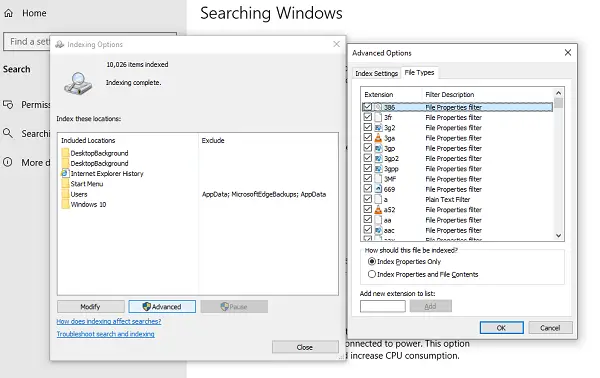
Task: Open 'How does indexing affect searches?' link
Action: pos(109,321)
